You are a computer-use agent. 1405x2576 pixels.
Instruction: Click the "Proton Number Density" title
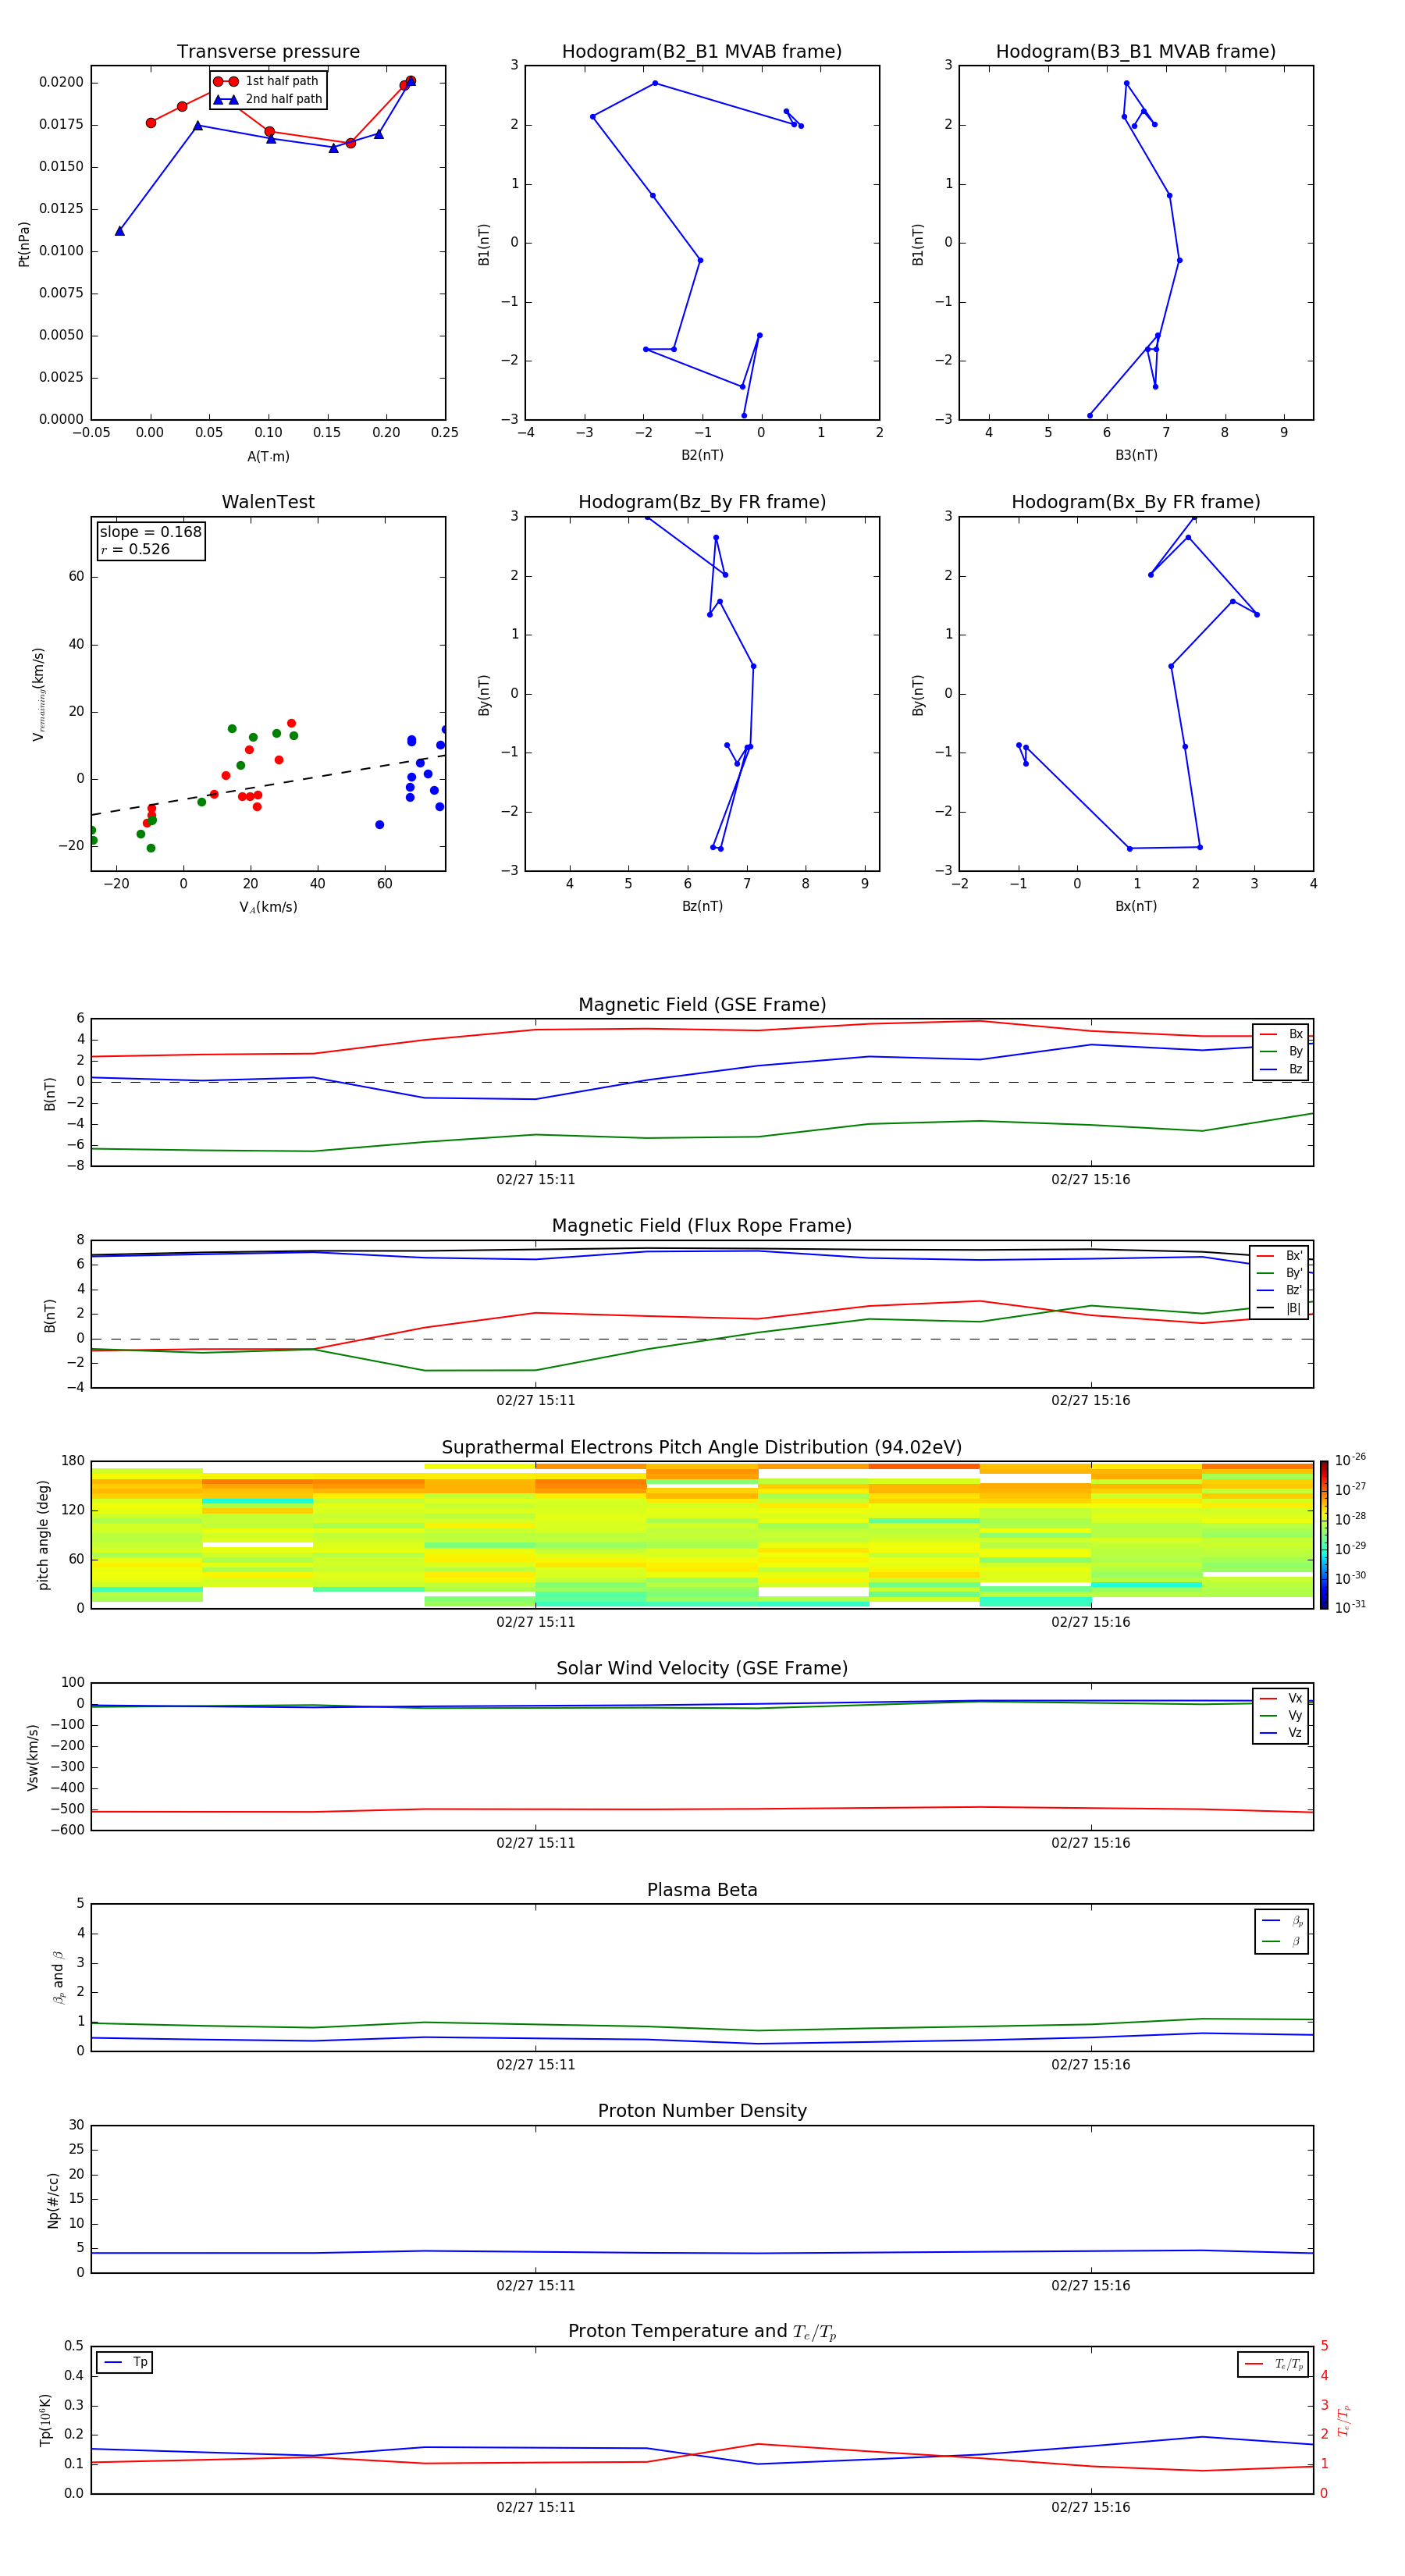click(702, 2111)
